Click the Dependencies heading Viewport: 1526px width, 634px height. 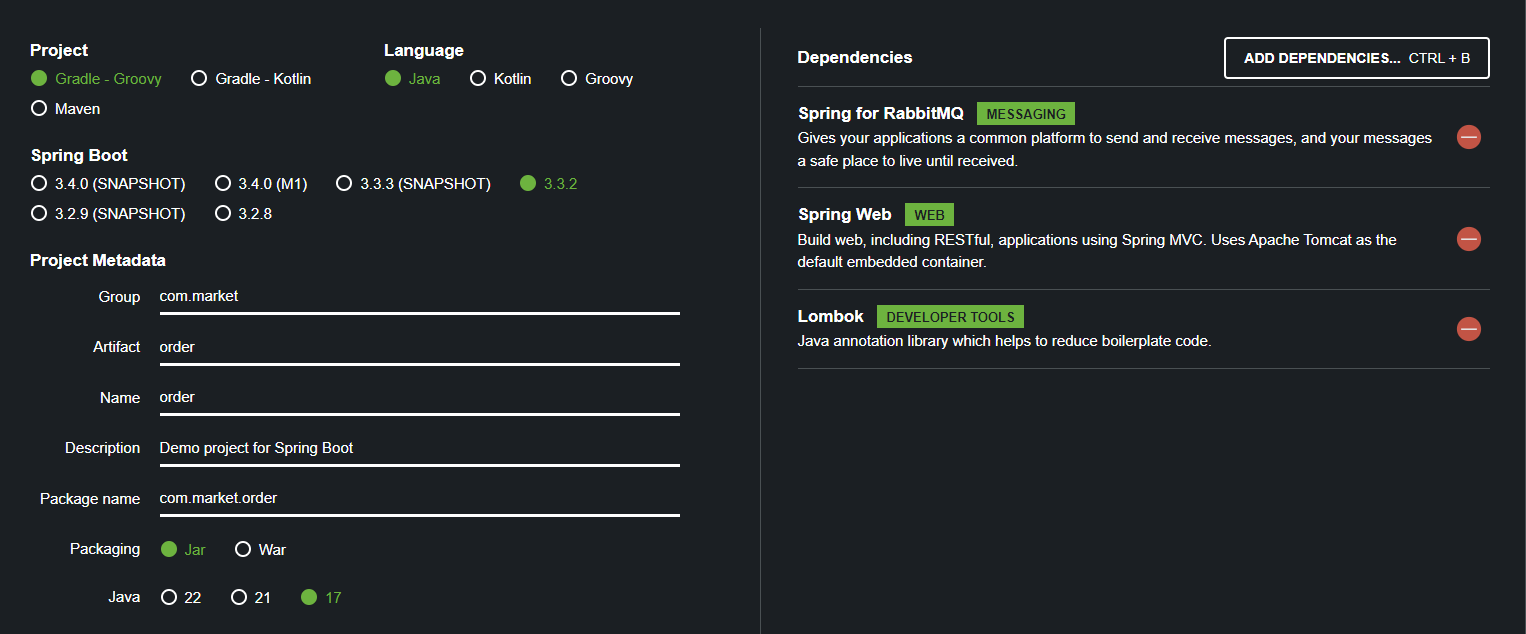855,58
